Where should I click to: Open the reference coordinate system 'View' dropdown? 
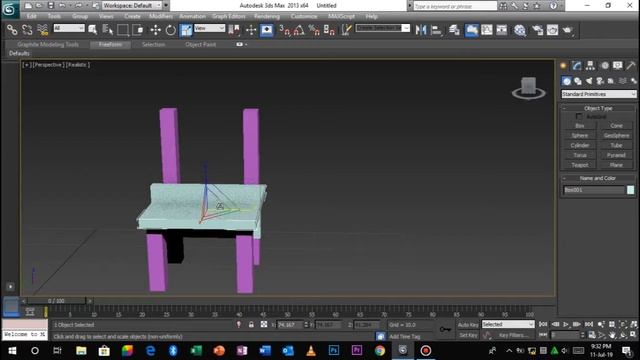209,28
